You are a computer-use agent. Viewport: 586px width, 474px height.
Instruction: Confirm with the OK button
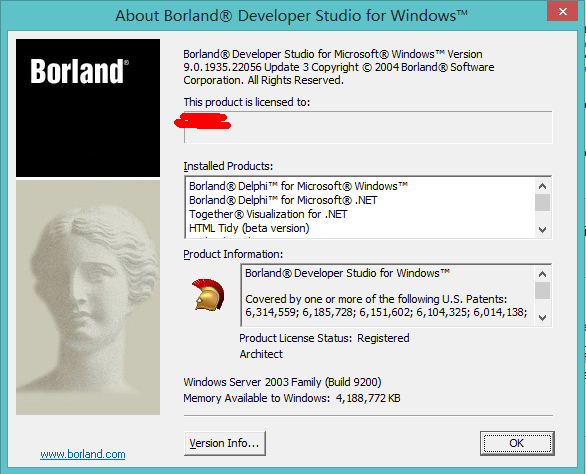point(517,443)
